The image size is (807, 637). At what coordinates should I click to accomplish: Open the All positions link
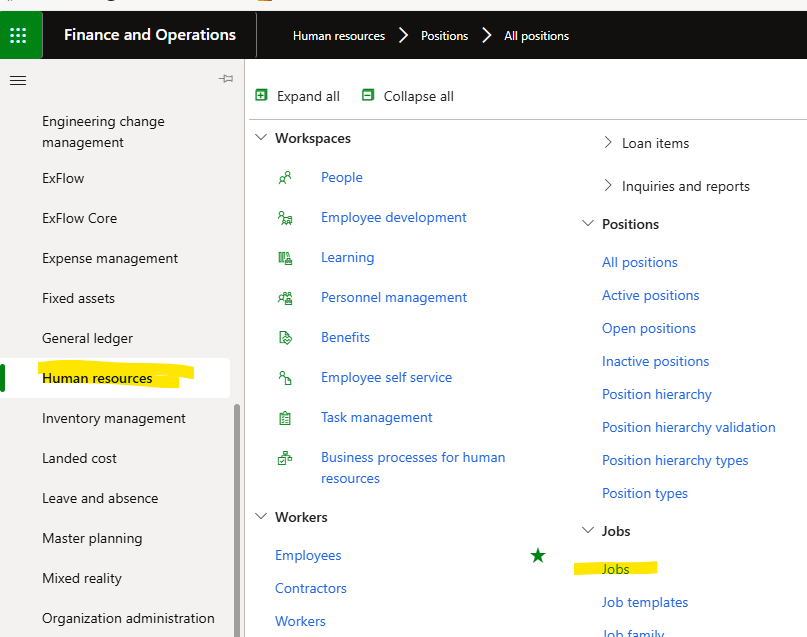click(640, 262)
